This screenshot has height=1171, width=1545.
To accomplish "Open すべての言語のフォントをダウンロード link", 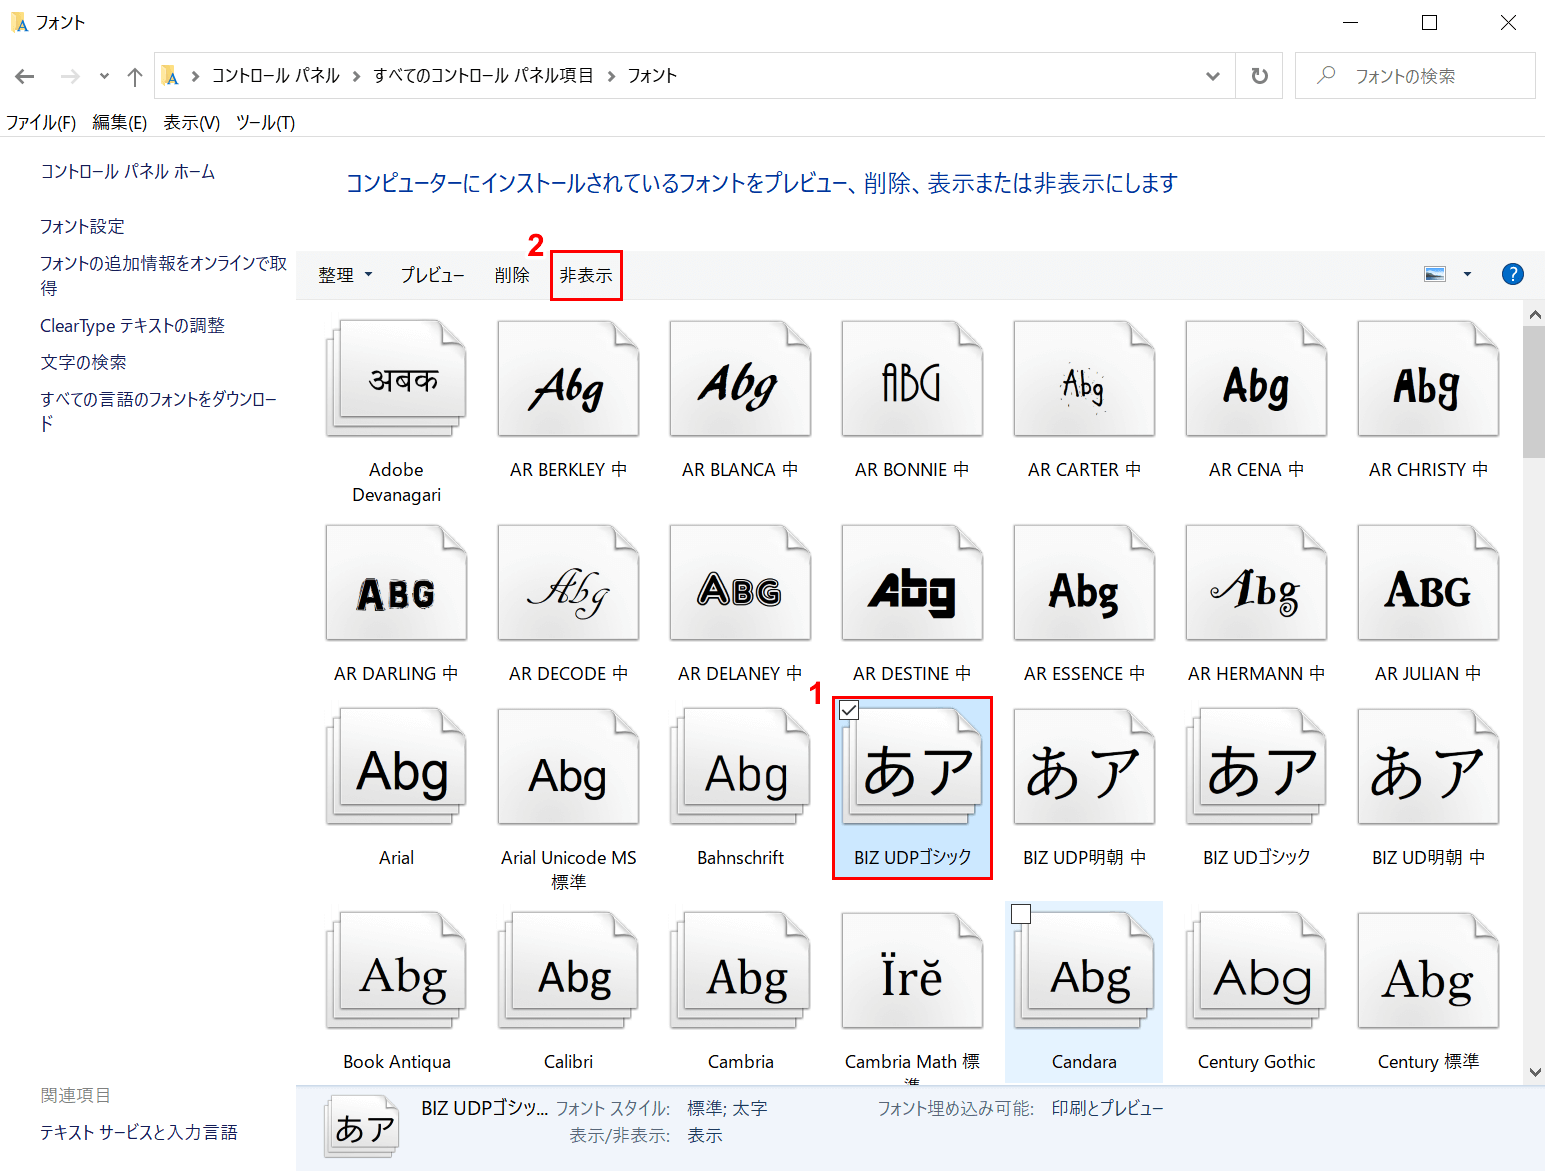I will (x=158, y=411).
